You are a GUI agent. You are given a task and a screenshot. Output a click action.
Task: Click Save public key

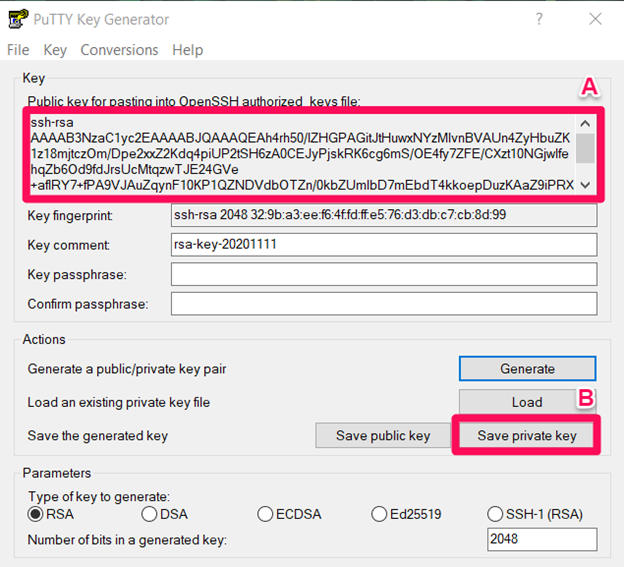click(x=383, y=436)
